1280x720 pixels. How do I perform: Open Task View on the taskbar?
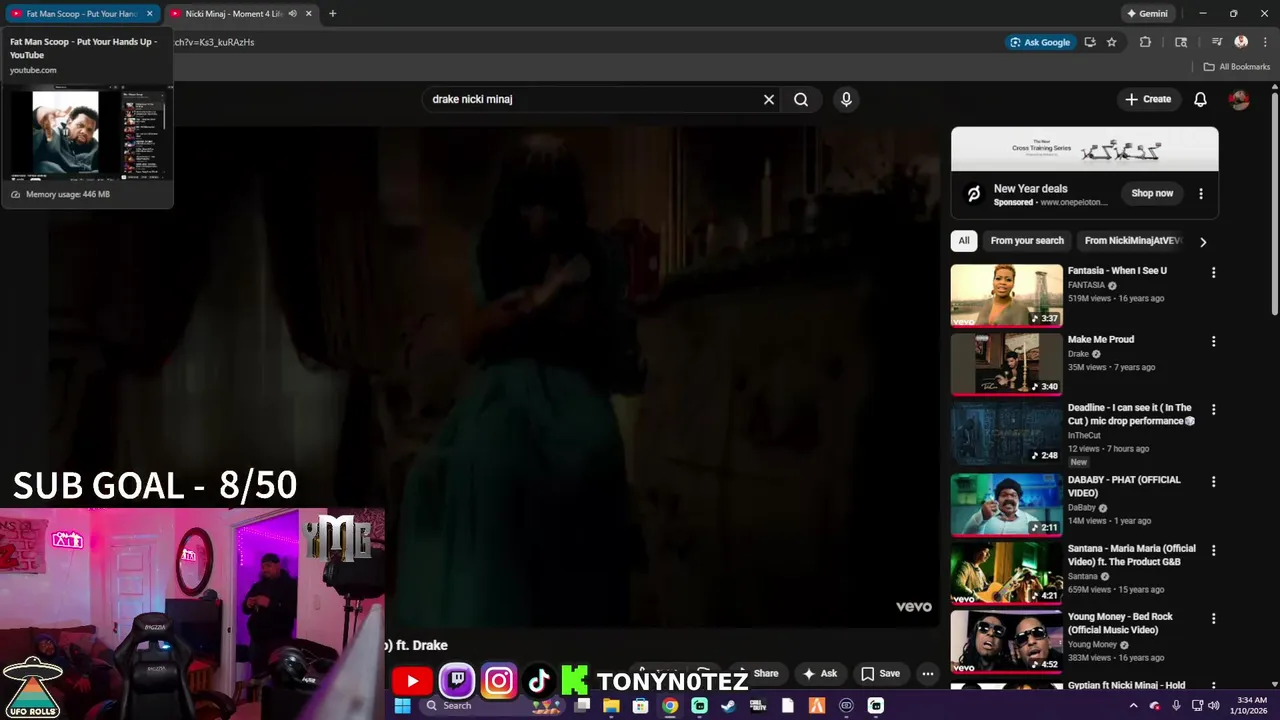point(582,705)
